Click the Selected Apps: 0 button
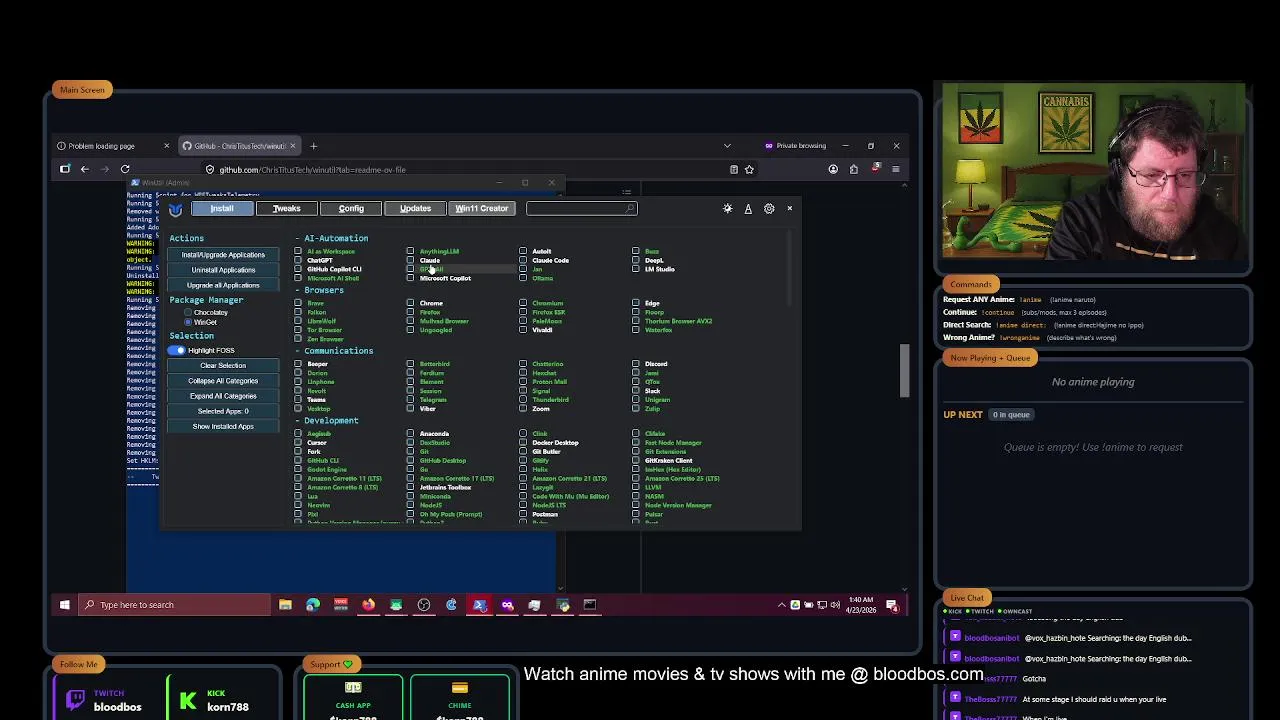 (223, 411)
